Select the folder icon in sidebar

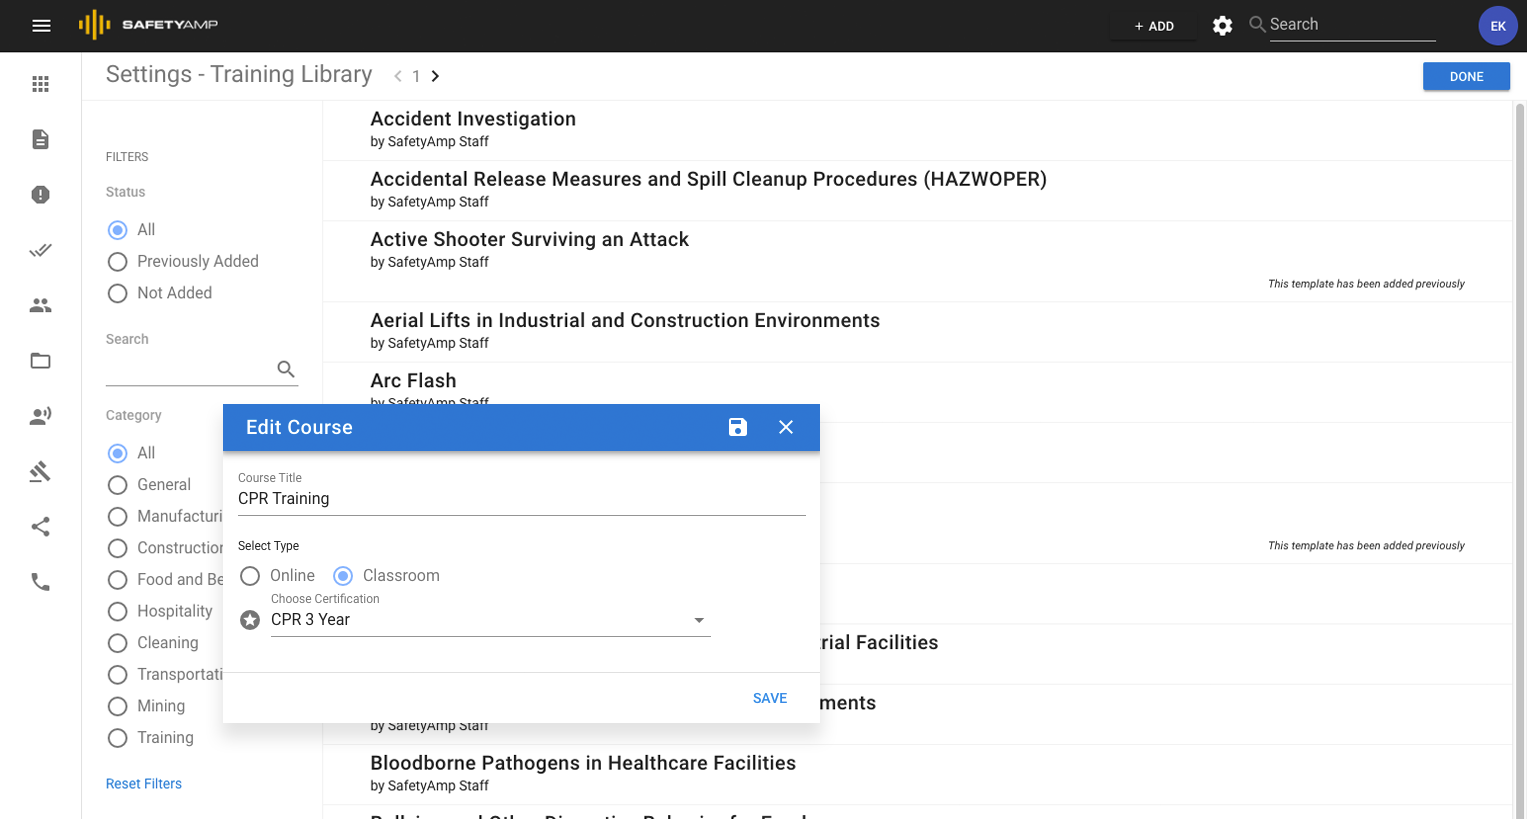40,360
